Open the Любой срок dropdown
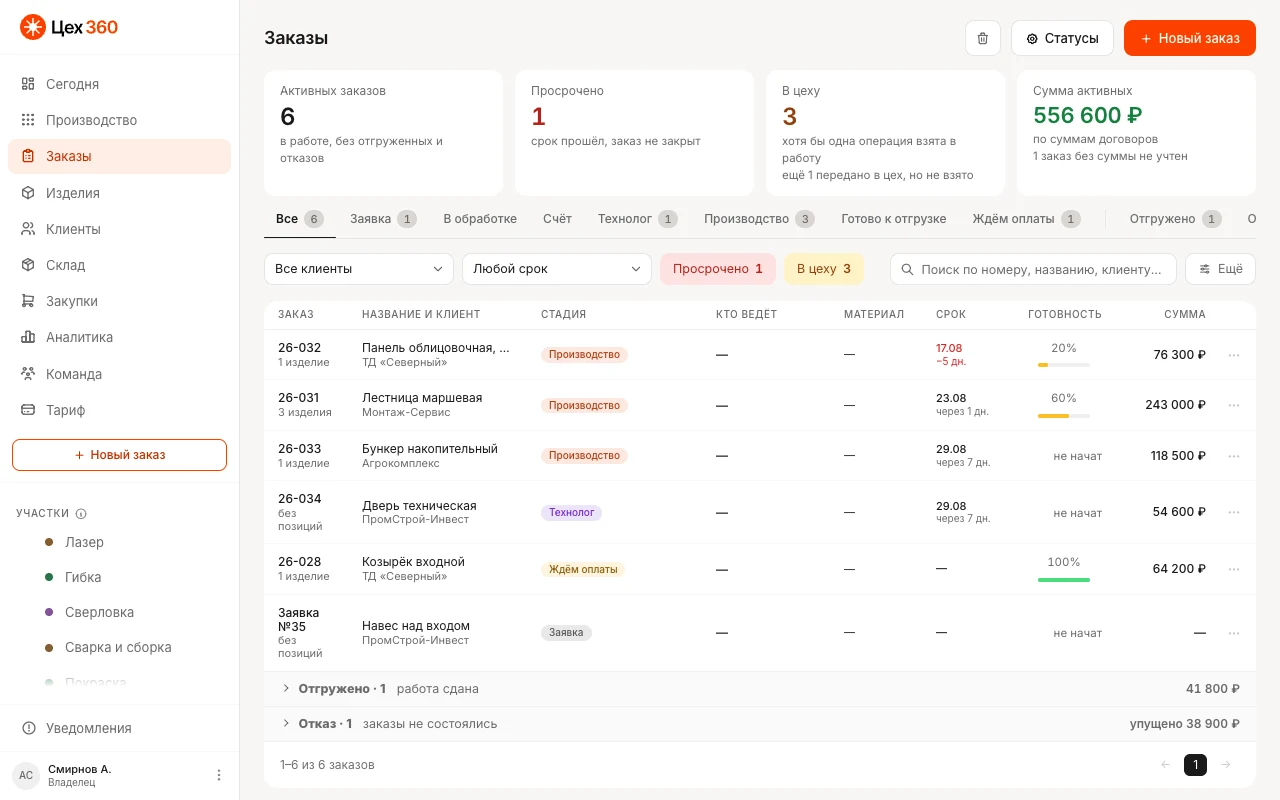Viewport: 1280px width, 800px height. point(557,269)
